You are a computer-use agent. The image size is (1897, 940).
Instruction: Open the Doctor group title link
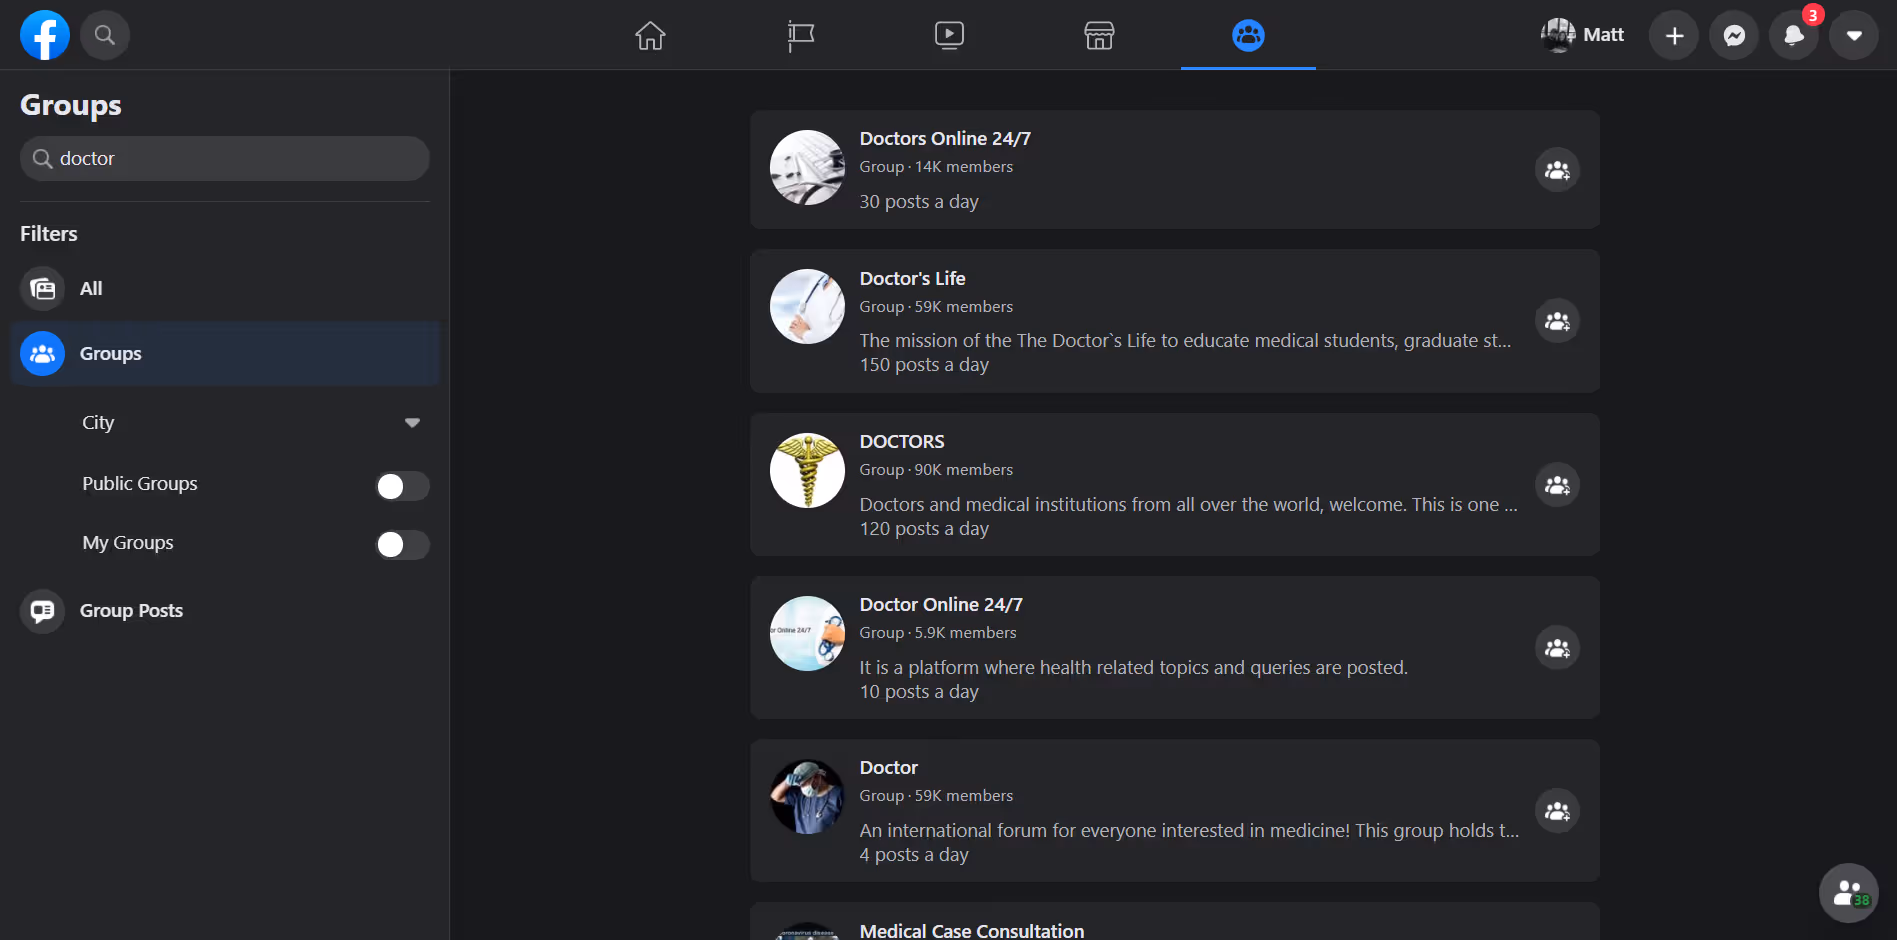pyautogui.click(x=888, y=767)
